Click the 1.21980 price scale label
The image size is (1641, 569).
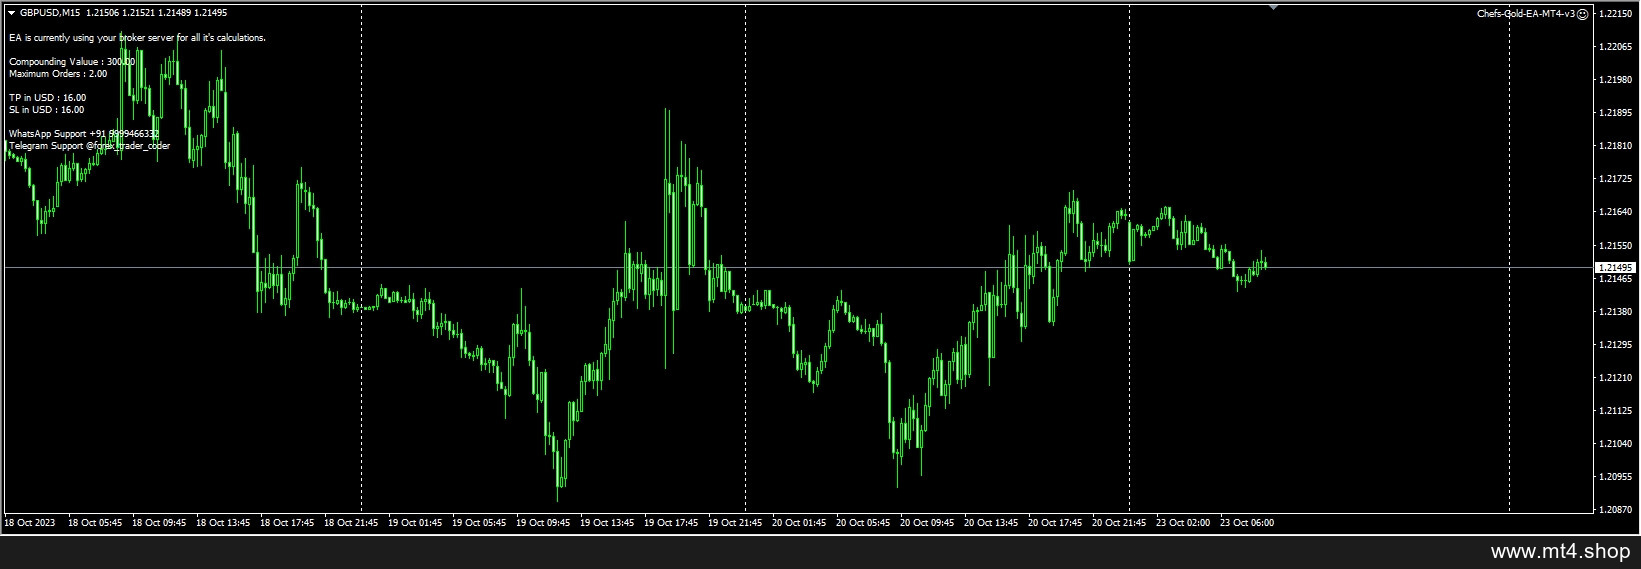[x=1616, y=80]
